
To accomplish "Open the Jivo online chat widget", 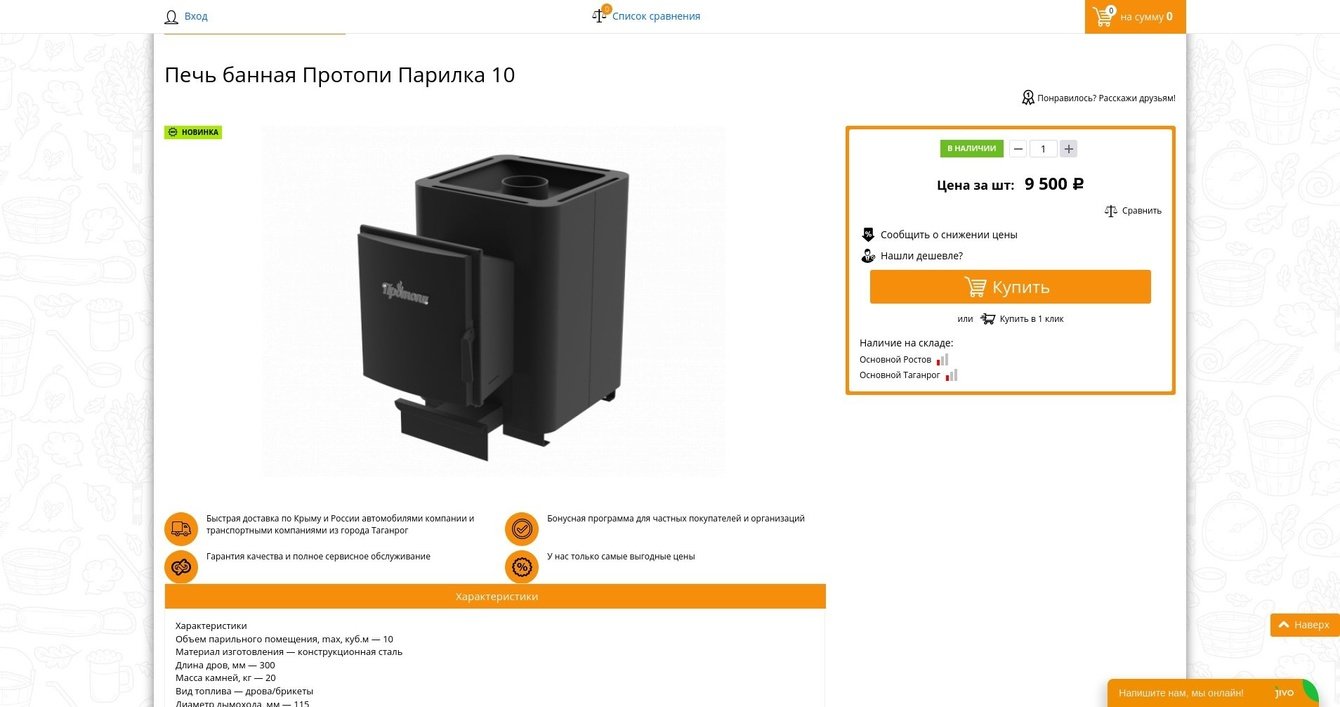I will tap(1212, 693).
